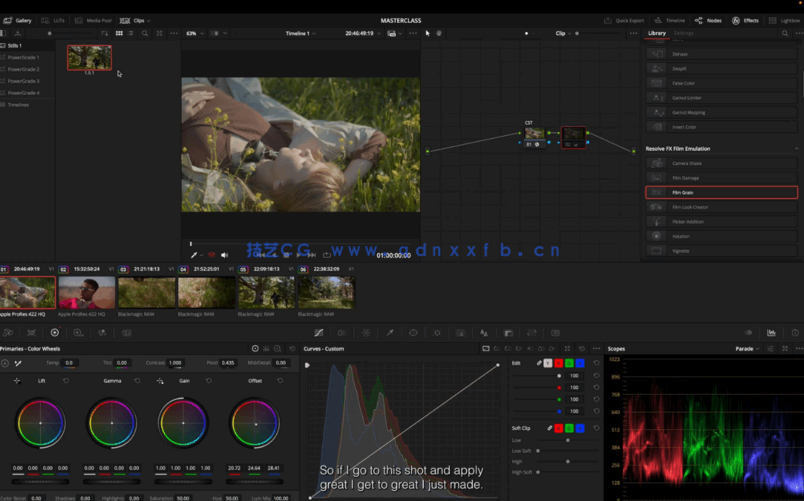Click the Film Grain effect icon
The image size is (804, 501).
(656, 192)
